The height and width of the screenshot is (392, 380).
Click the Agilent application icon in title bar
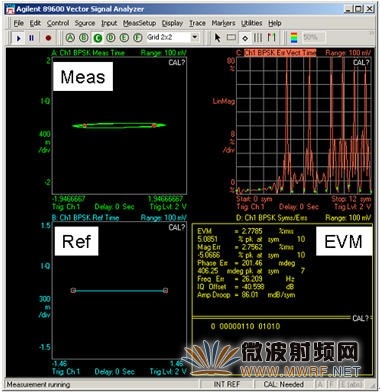tap(10, 9)
